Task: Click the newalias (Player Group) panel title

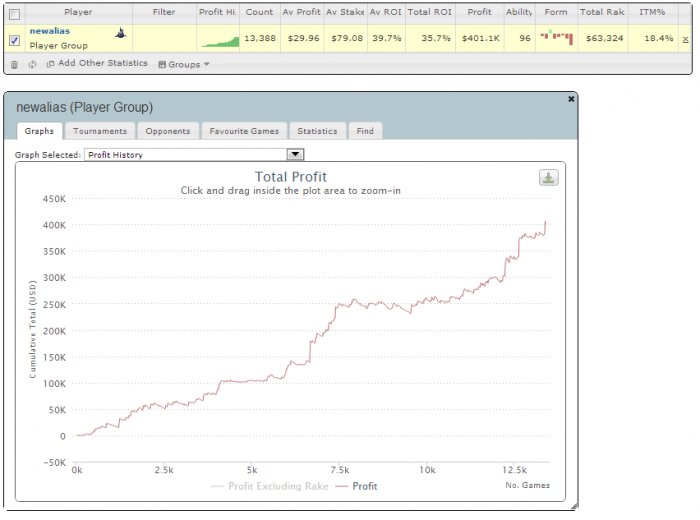Action: pyautogui.click(x=84, y=107)
